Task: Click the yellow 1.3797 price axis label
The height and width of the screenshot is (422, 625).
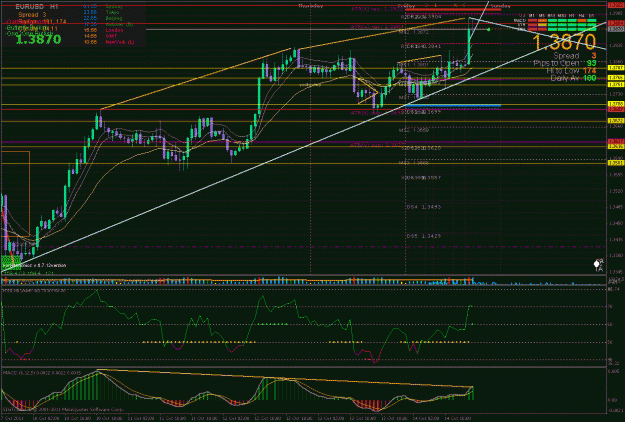Action: 616,68
